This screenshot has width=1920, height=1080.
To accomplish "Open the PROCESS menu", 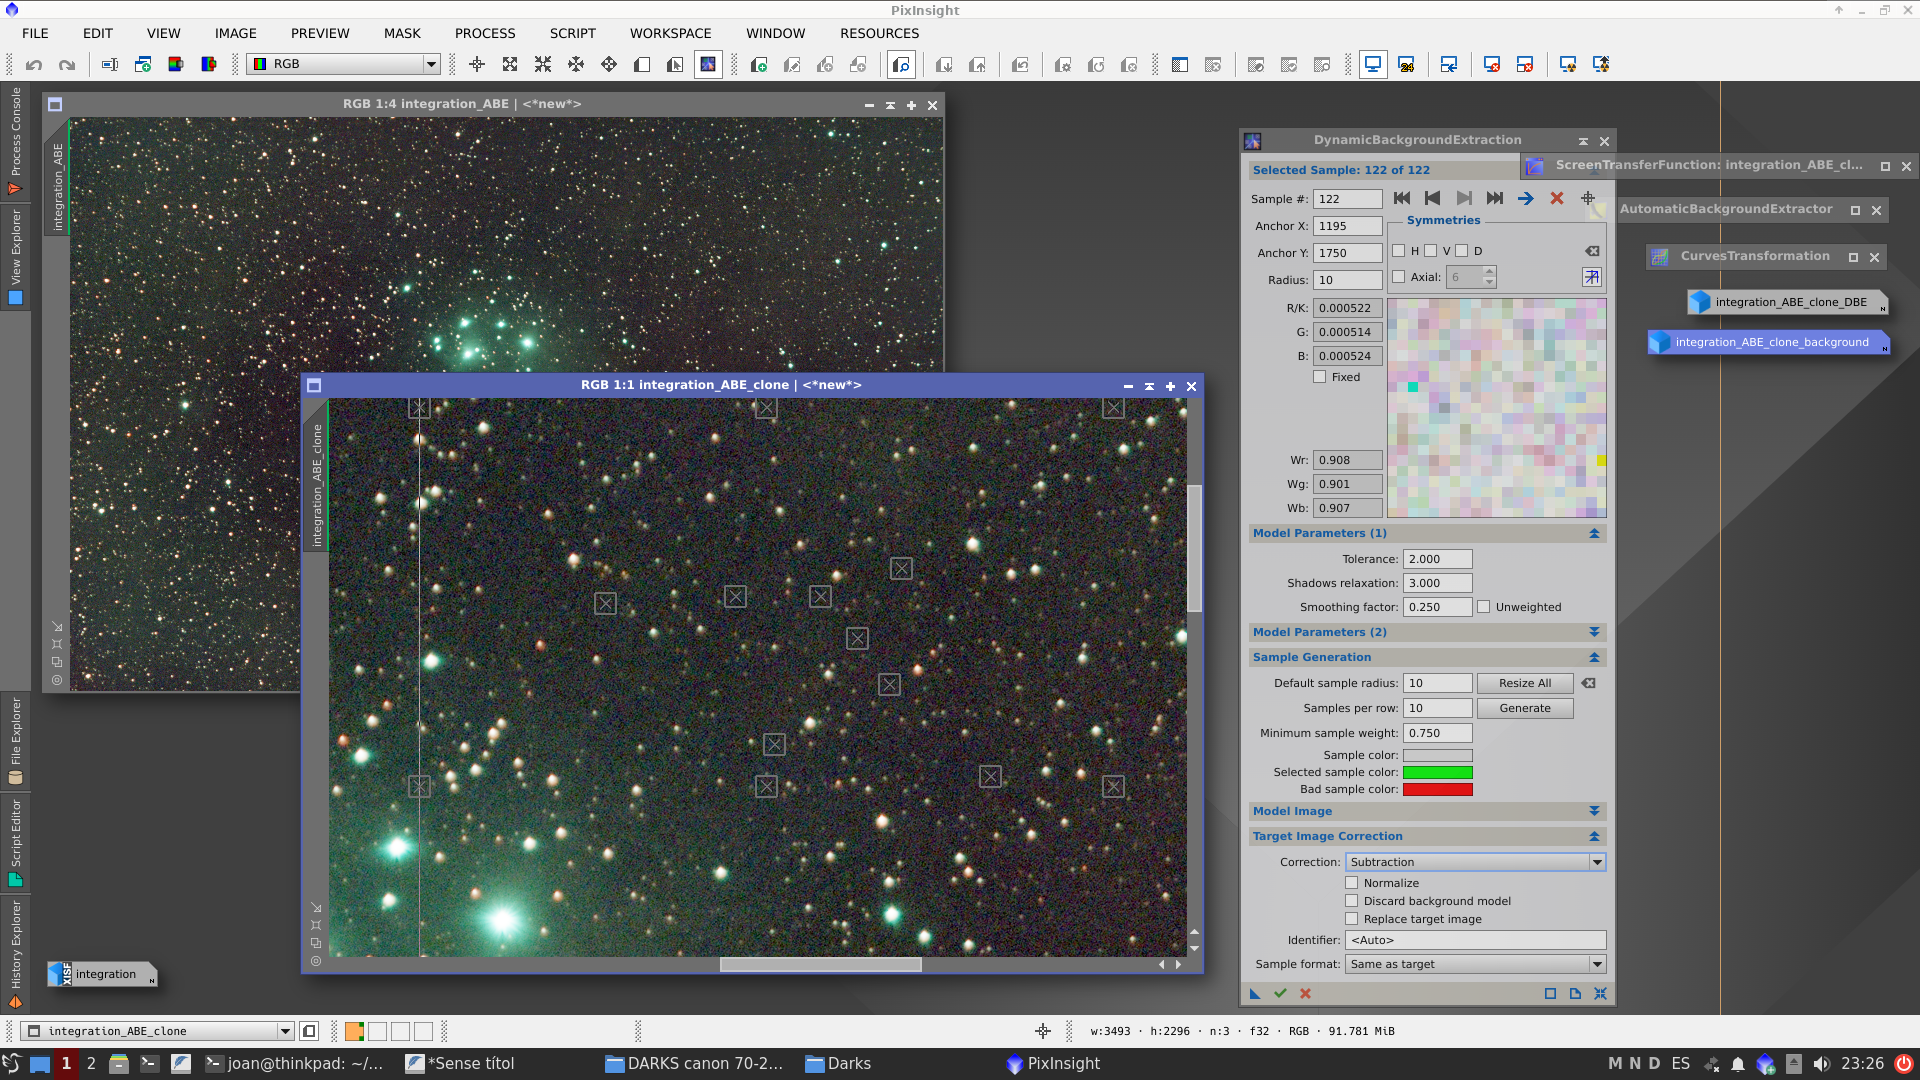I will (484, 33).
